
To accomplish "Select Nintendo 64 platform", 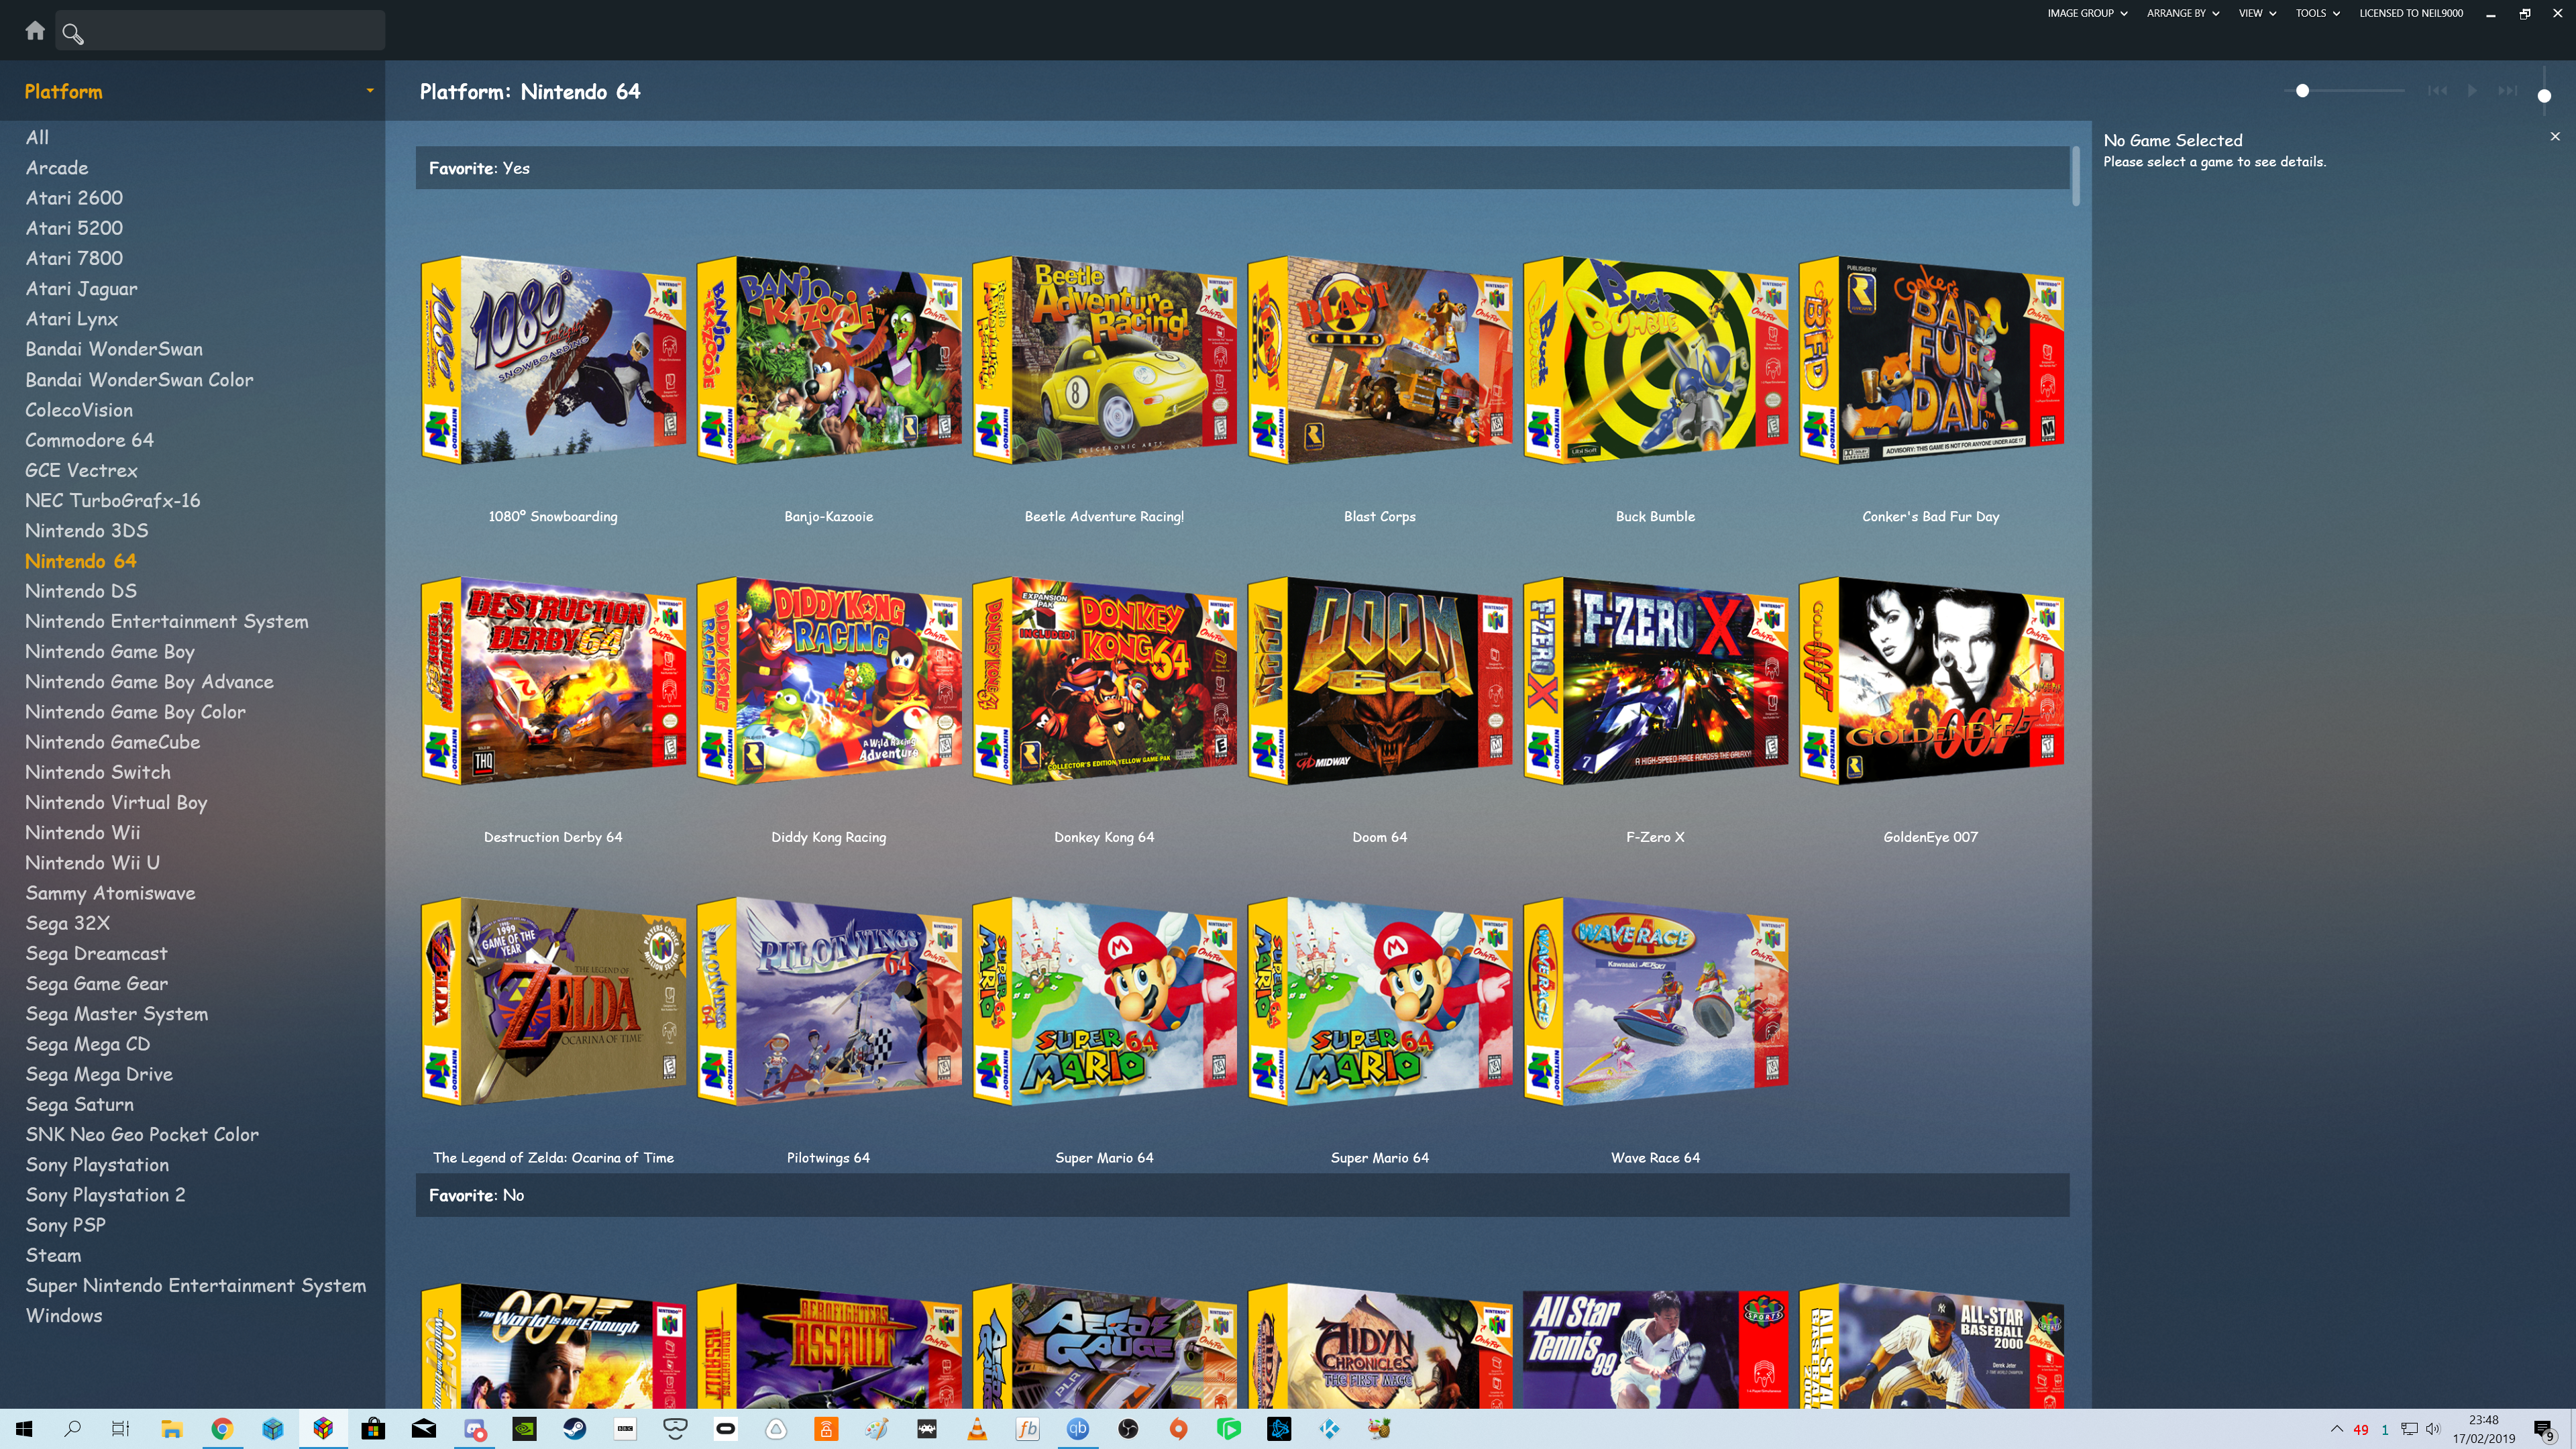I will tap(80, 561).
